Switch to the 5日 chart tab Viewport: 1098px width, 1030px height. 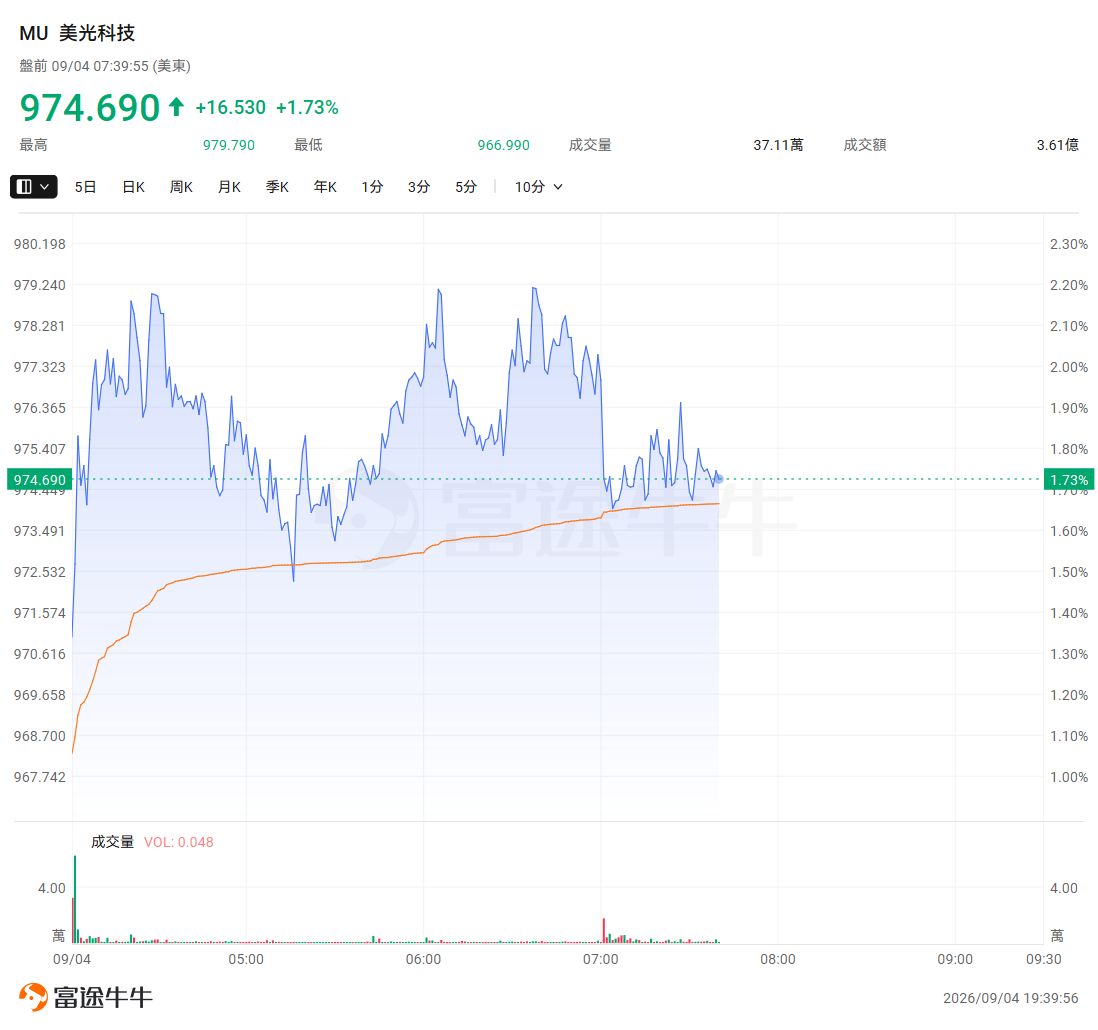click(85, 187)
